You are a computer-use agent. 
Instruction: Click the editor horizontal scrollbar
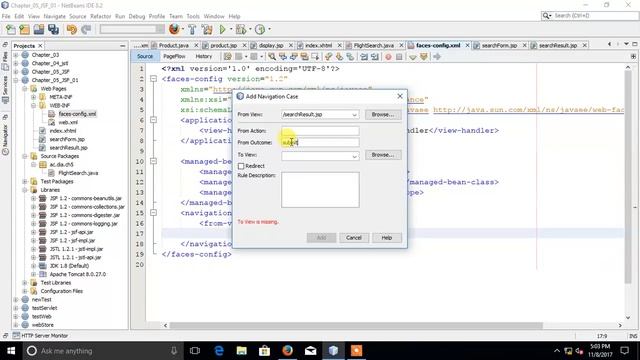coord(356,325)
